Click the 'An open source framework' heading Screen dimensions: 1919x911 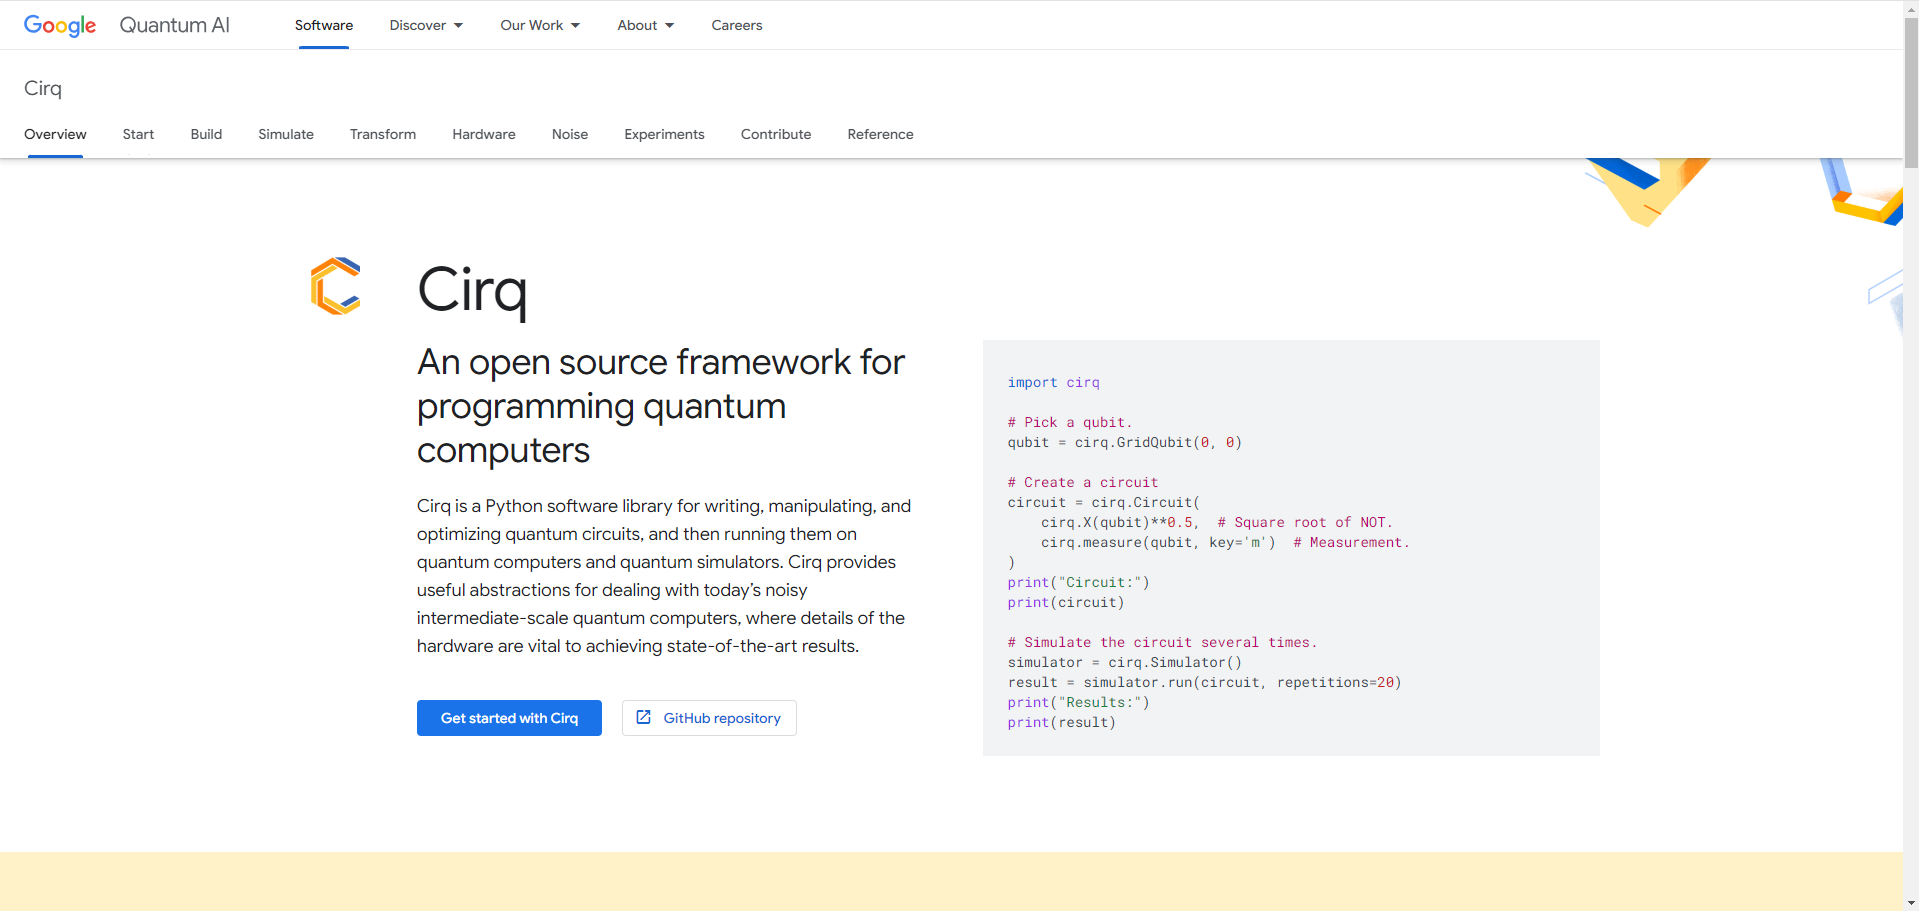click(x=661, y=406)
